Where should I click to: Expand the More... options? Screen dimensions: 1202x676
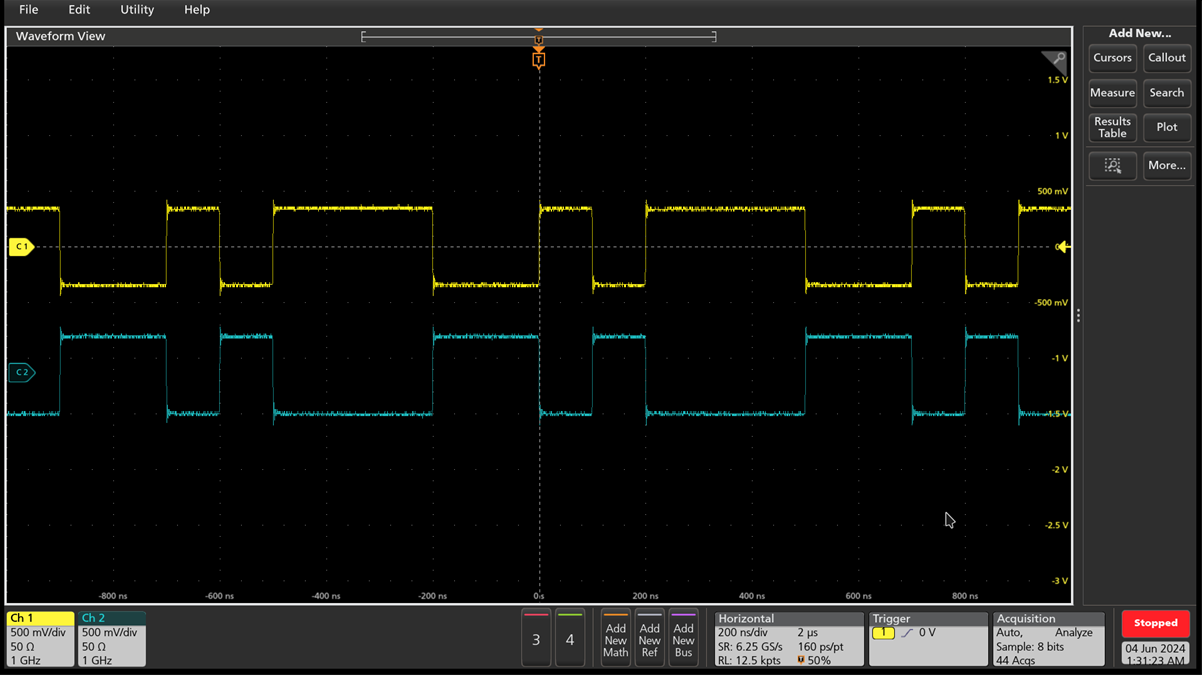[1166, 166]
